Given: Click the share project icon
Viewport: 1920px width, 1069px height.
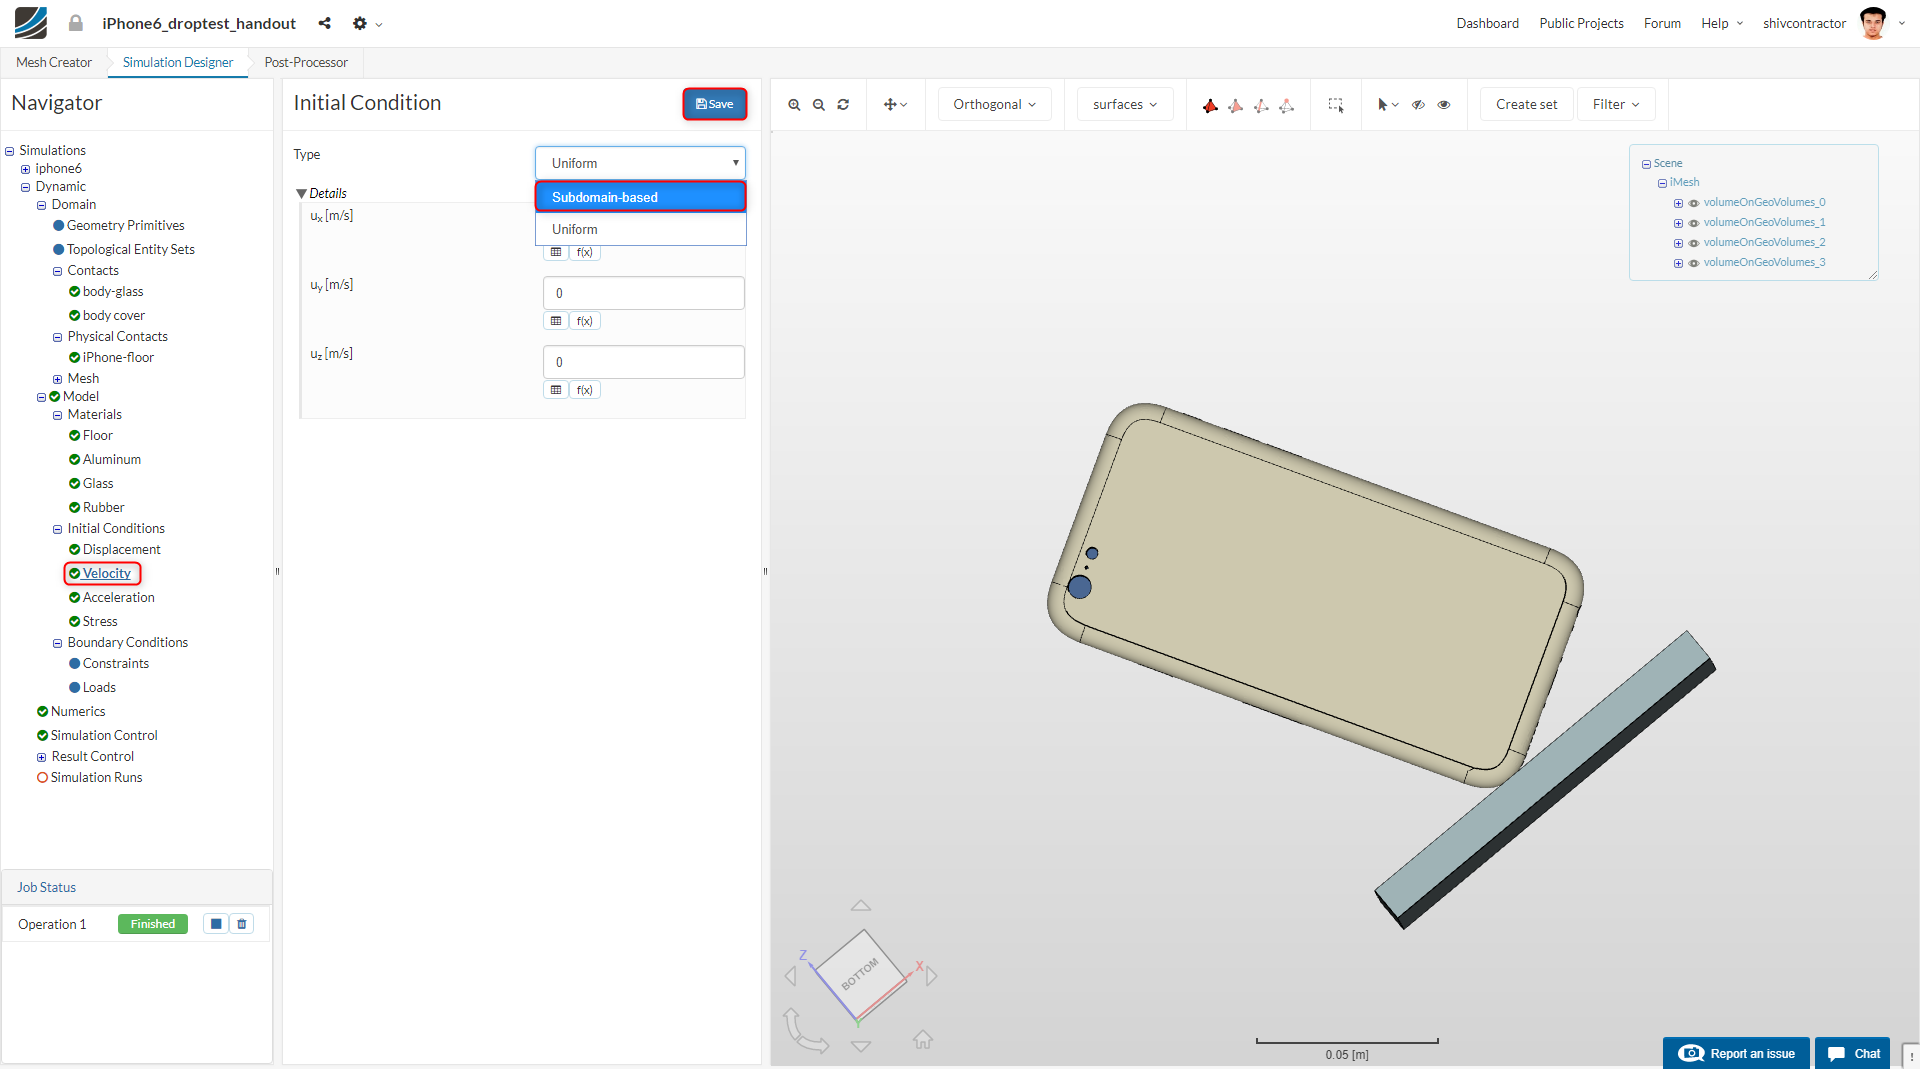Looking at the screenshot, I should click(x=324, y=23).
